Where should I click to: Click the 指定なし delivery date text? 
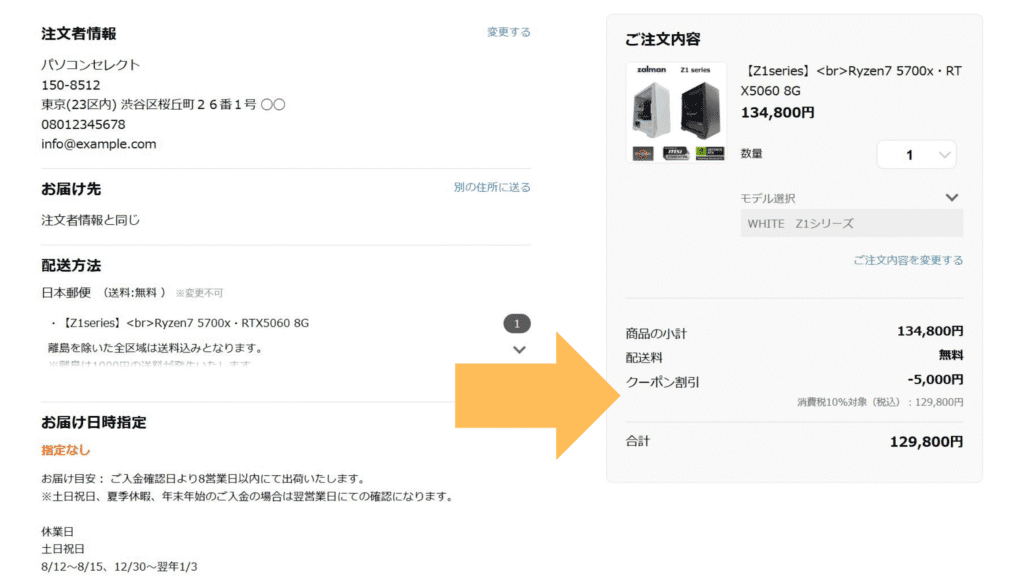point(66,451)
